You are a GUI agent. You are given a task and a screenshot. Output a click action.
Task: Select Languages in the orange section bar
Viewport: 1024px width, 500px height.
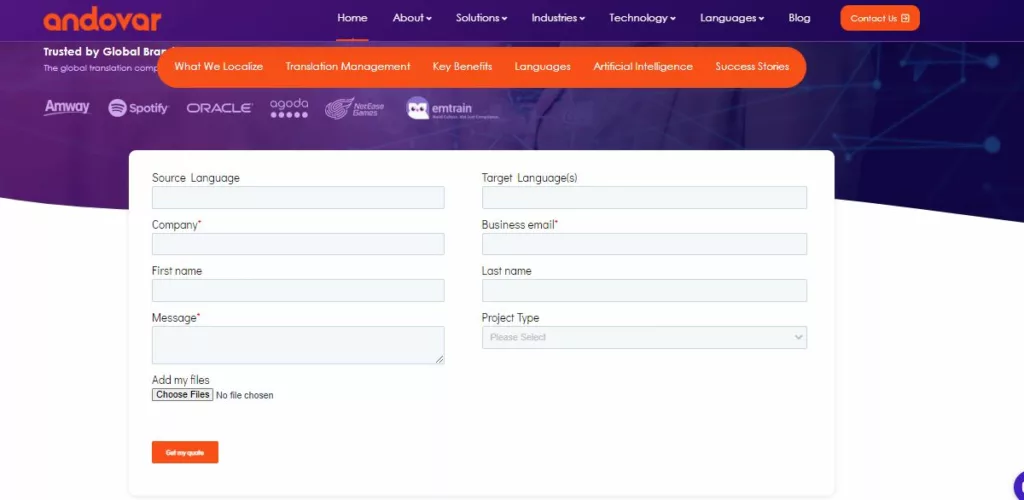pyautogui.click(x=543, y=67)
